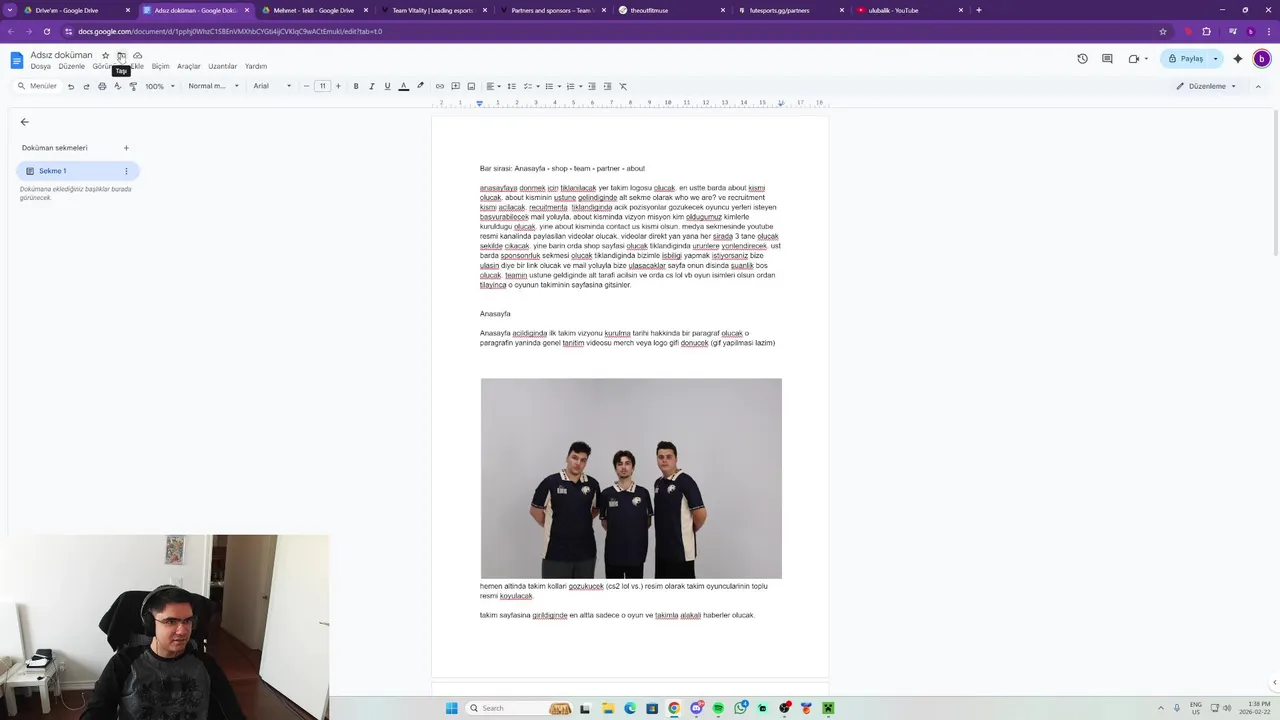Open the zoom 100% dropdown
Viewport: 1280px width, 720px height.
click(x=160, y=86)
